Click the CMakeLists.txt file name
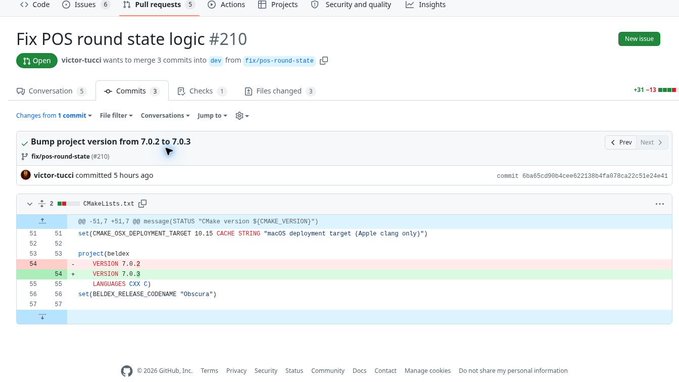The image size is (679, 382). click(108, 204)
